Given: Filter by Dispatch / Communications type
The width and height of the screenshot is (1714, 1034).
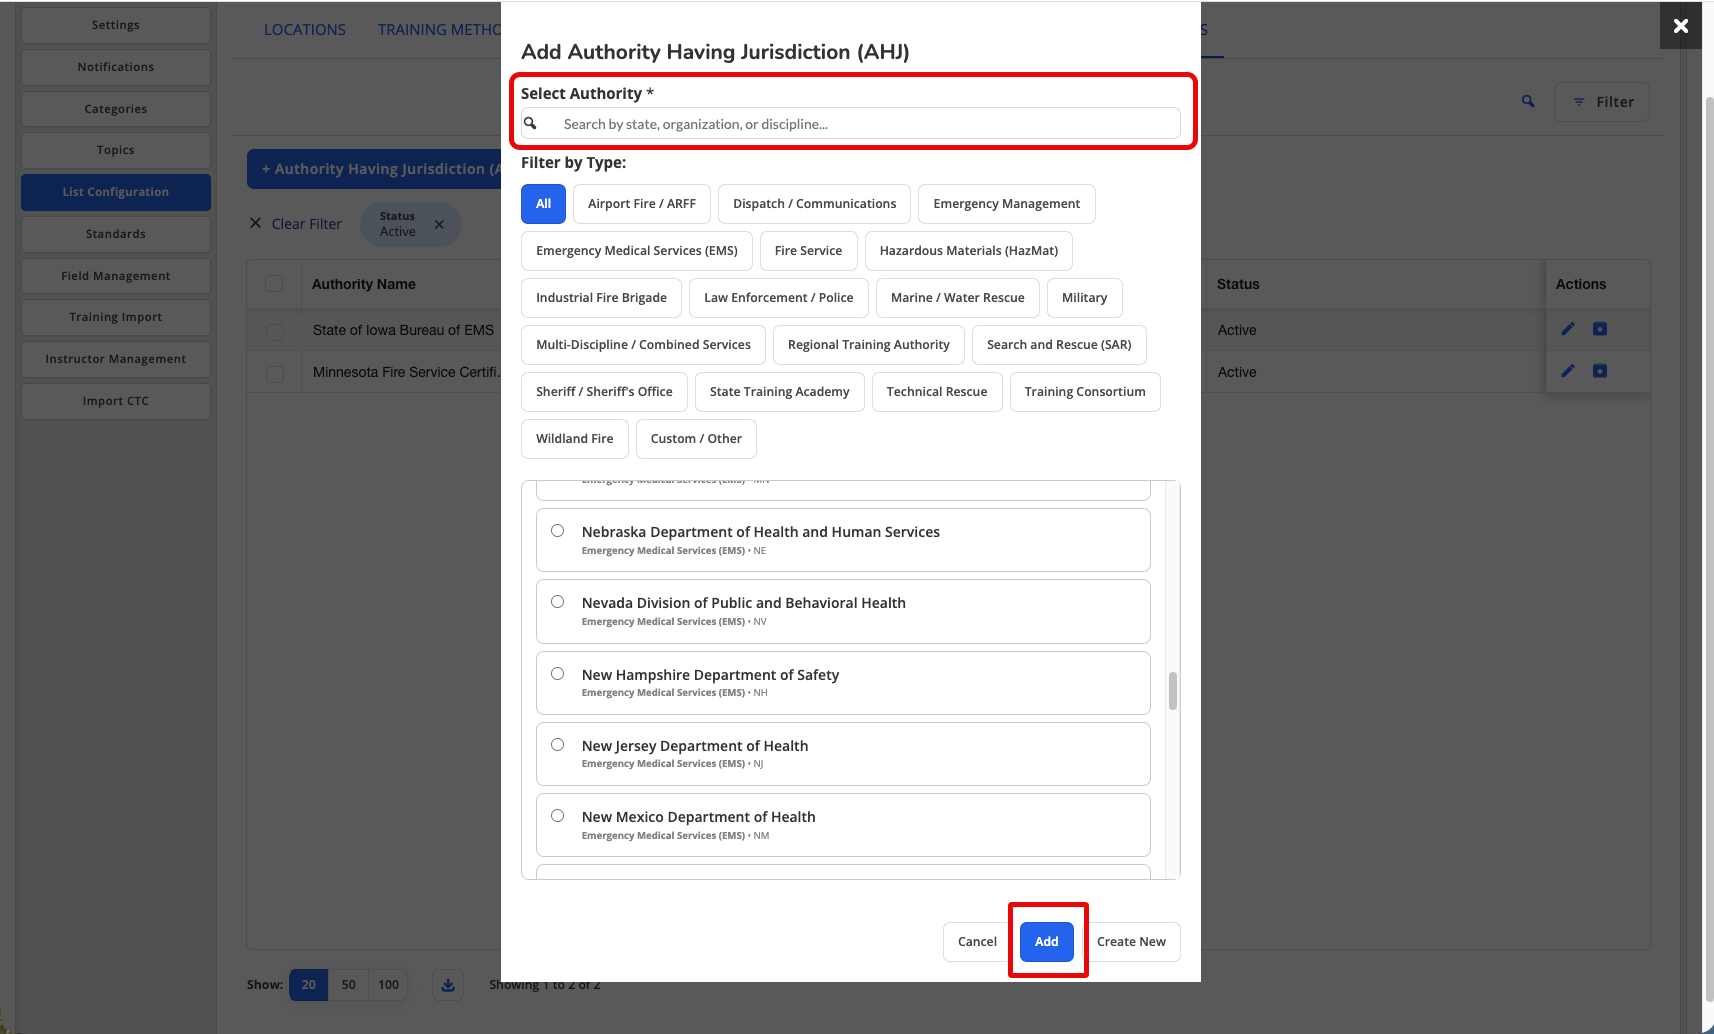Looking at the screenshot, I should tap(815, 204).
